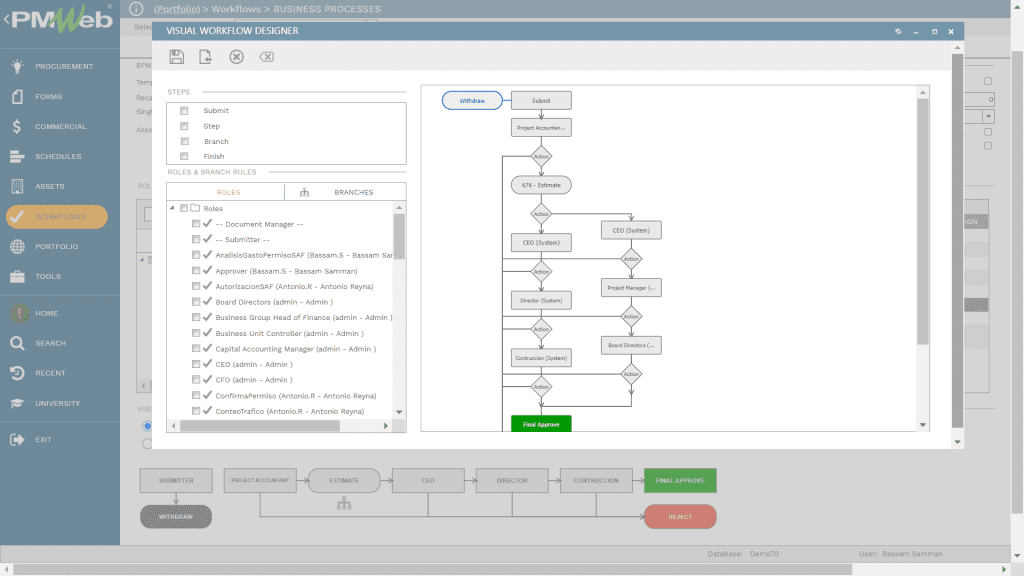Click the roles list scroll-right arrow
Image resolution: width=1024 pixels, height=576 pixels.
[x=386, y=426]
